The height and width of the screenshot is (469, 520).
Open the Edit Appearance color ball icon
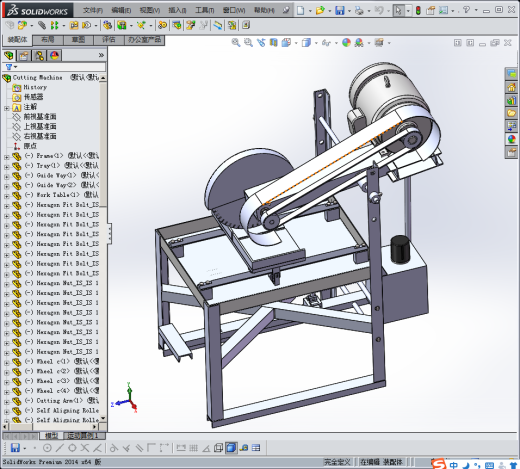tap(347, 43)
